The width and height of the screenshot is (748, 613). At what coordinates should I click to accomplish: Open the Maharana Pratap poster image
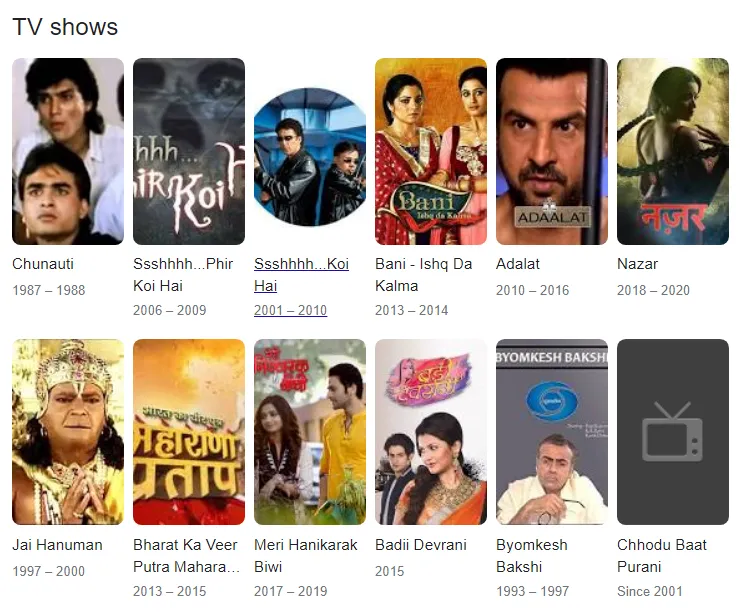(189, 432)
